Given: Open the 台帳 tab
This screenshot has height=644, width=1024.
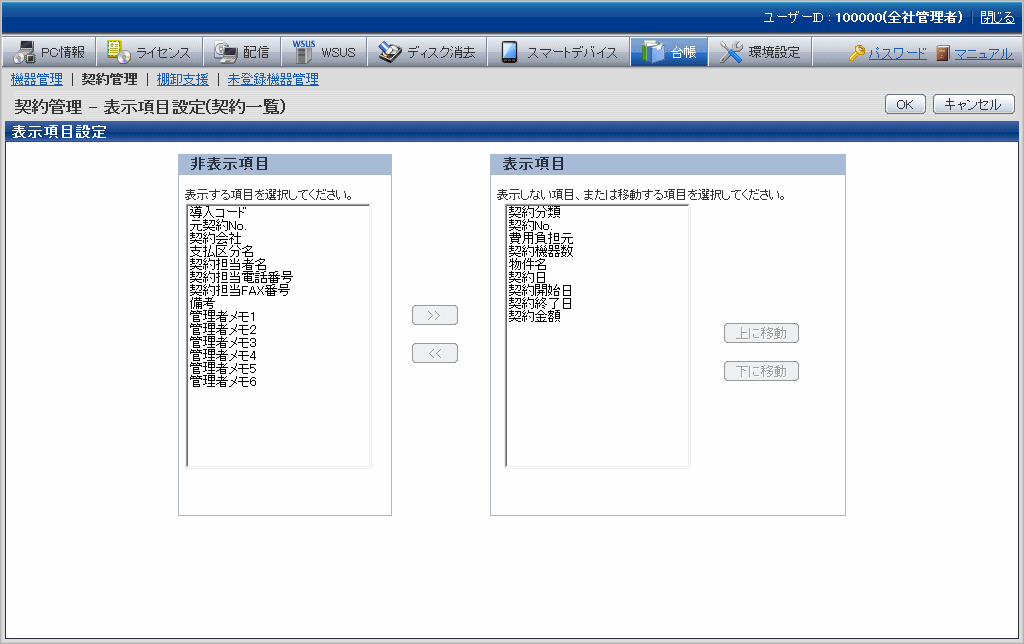Looking at the screenshot, I should [x=669, y=52].
